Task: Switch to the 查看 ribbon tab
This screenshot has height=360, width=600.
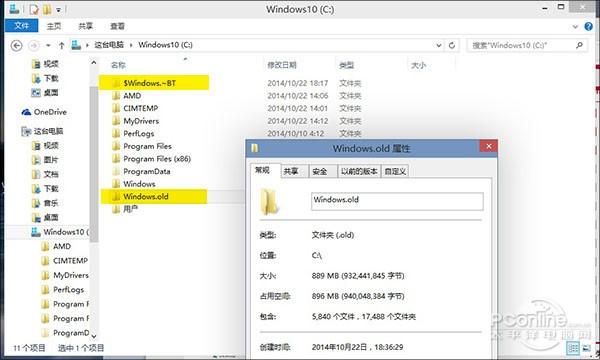Action: coord(117,26)
